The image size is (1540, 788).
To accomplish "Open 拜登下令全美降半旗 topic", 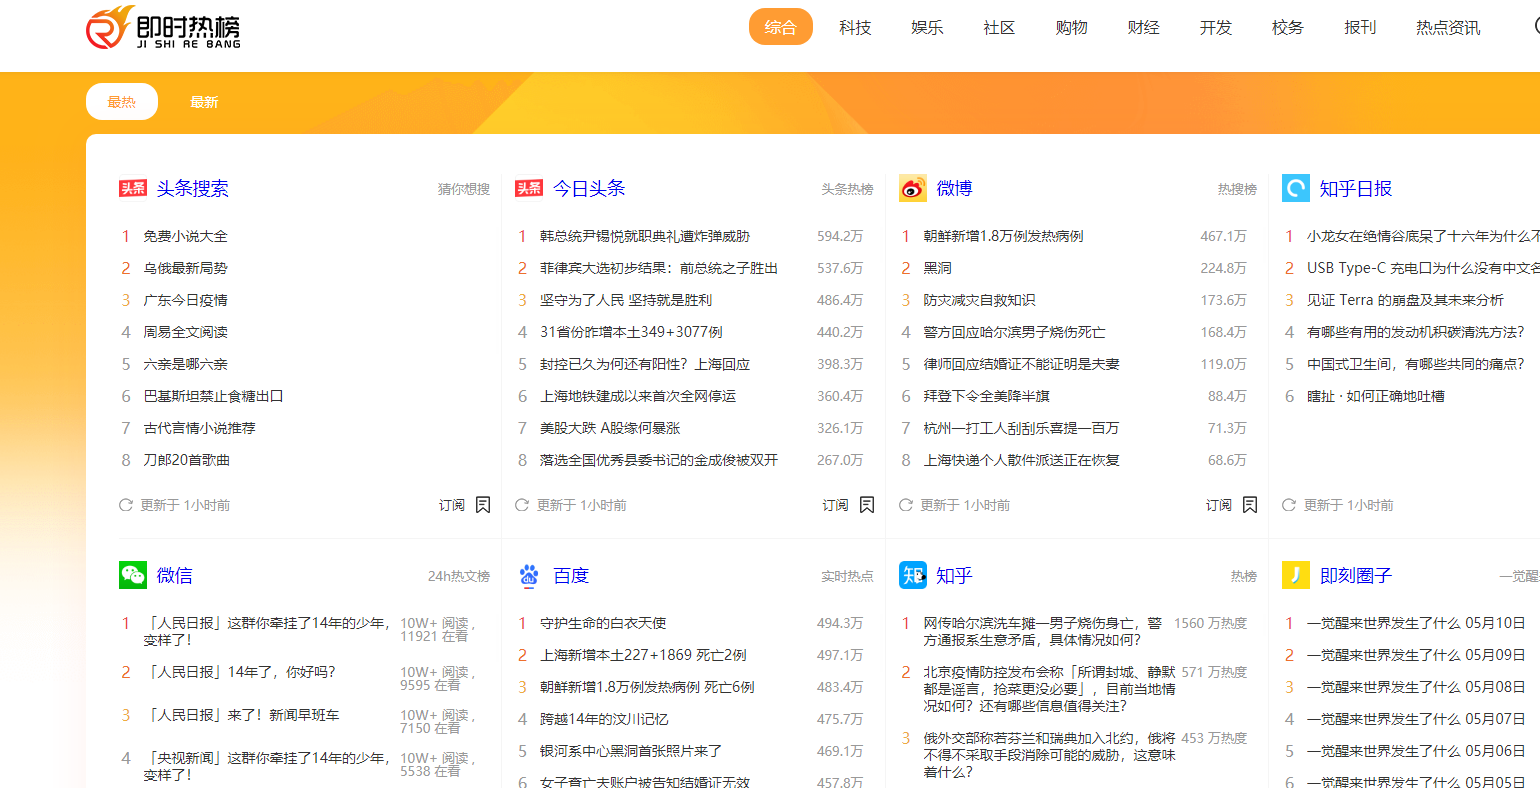I will click(x=986, y=396).
